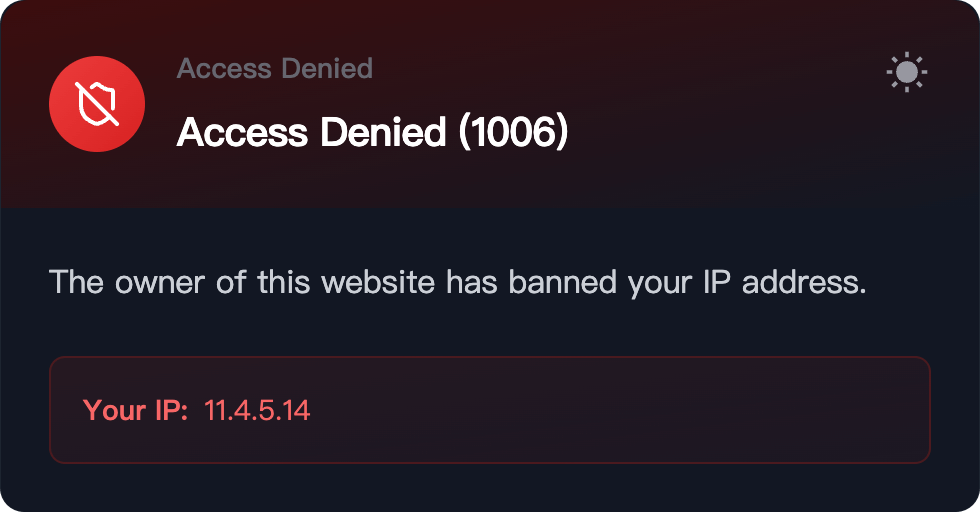This screenshot has height=512, width=980.
Task: Select the Access Denied (1006) heading
Action: coord(372,132)
